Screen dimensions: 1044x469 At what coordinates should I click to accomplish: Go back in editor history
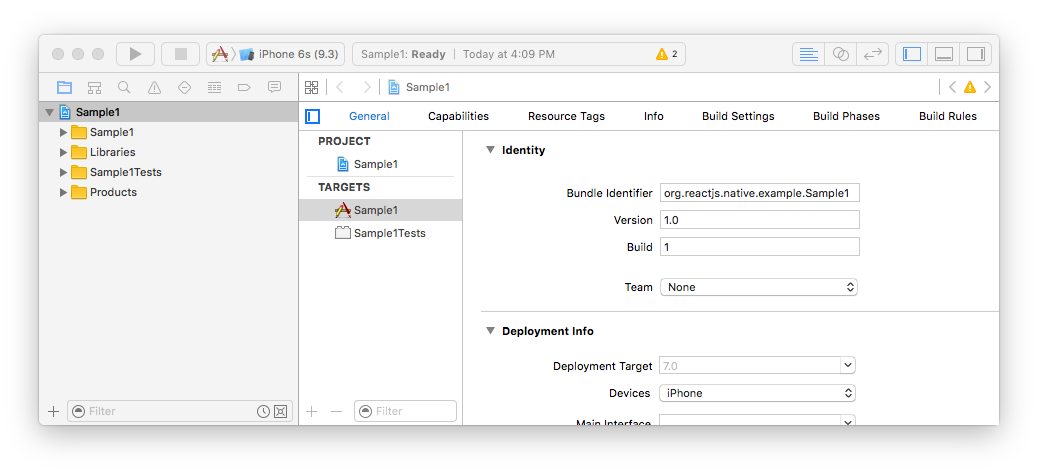(340, 87)
